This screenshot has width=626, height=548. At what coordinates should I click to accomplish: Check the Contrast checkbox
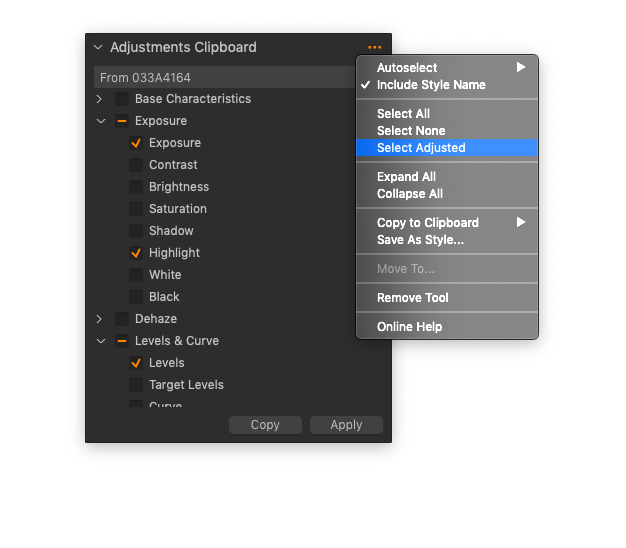point(136,165)
